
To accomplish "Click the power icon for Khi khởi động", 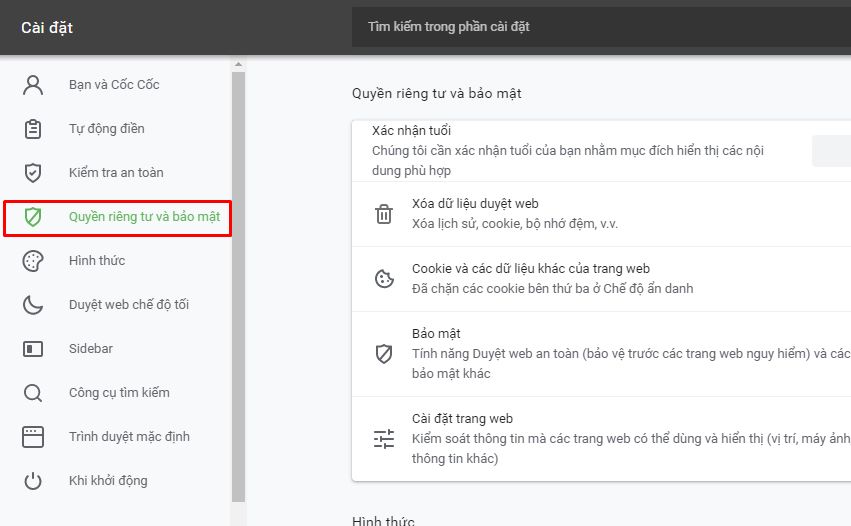I will click(33, 481).
